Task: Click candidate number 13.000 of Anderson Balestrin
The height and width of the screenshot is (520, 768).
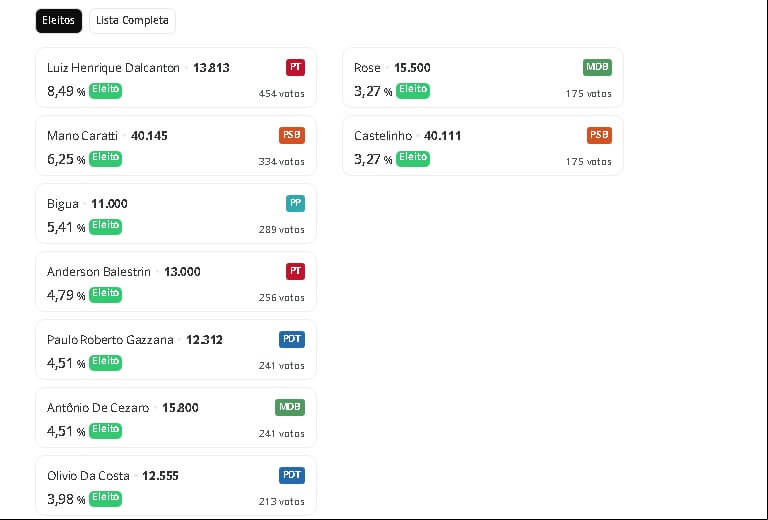Action: click(x=182, y=272)
